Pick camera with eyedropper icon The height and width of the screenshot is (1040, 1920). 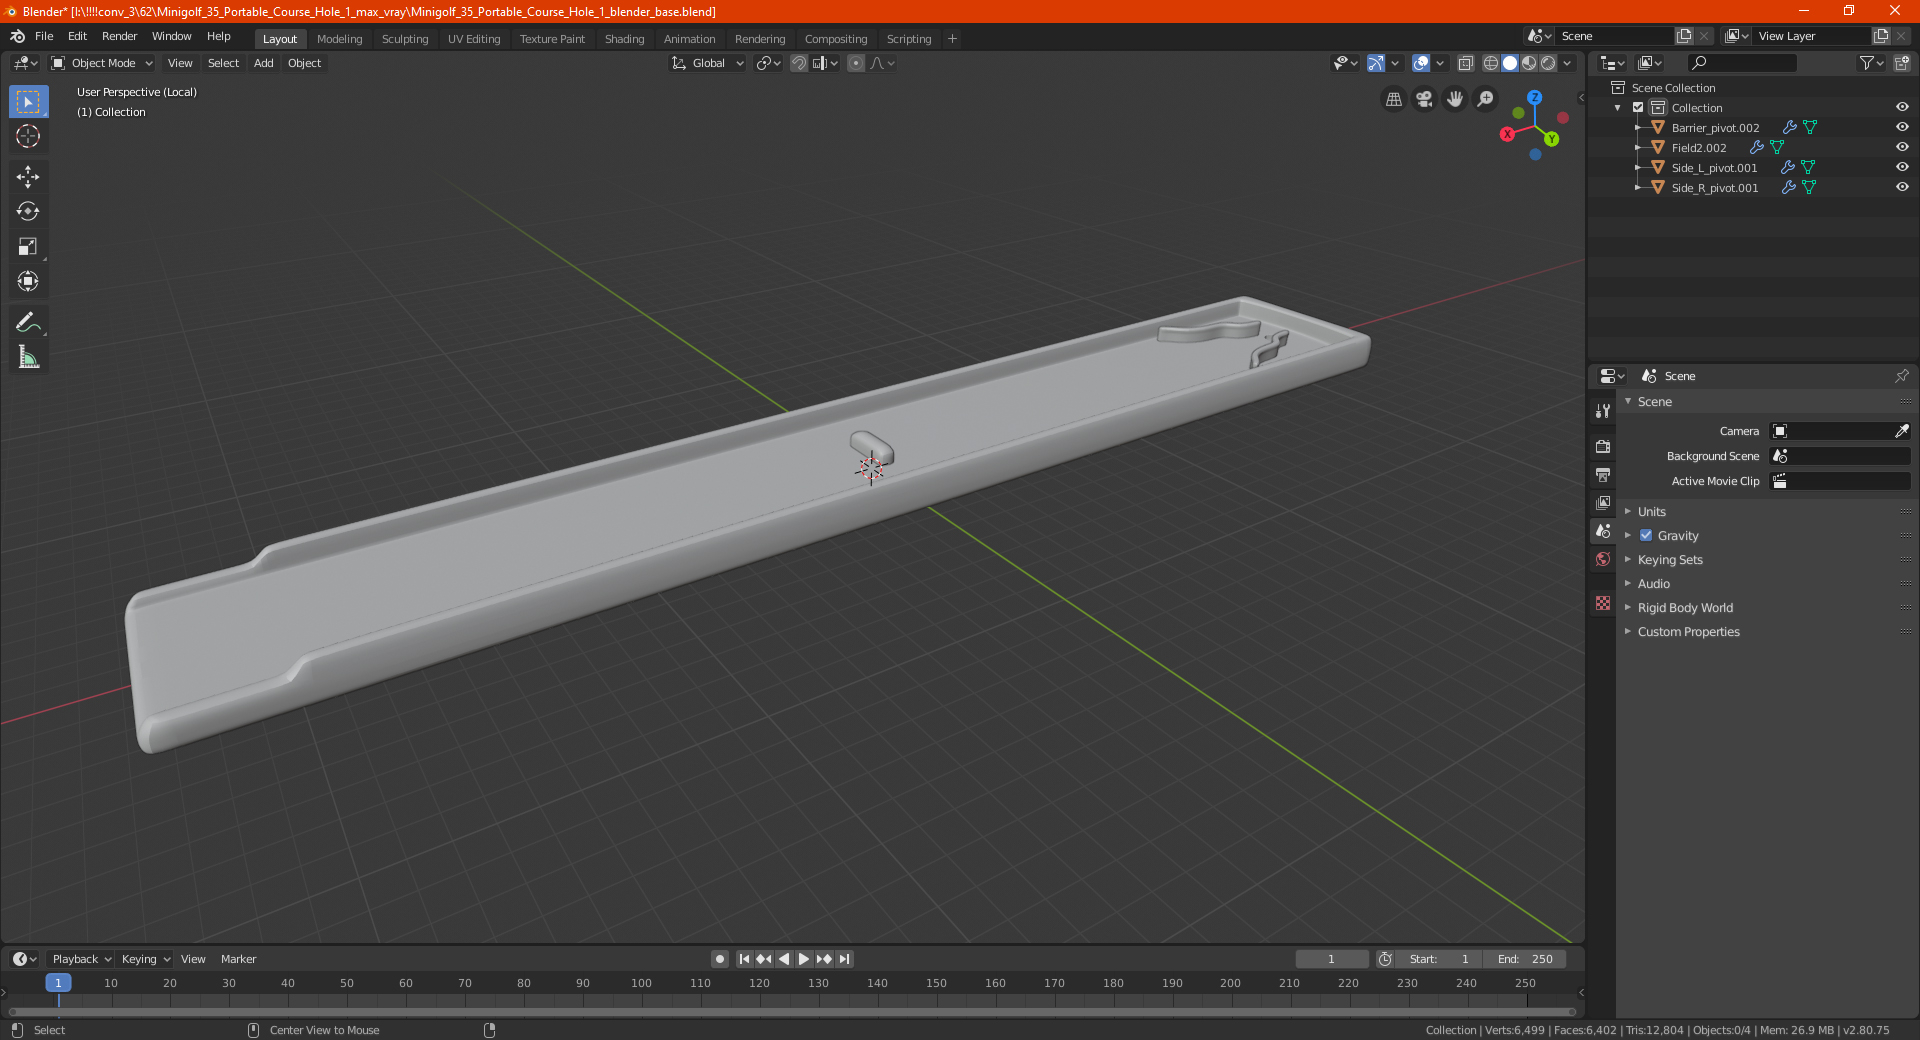coord(1902,431)
